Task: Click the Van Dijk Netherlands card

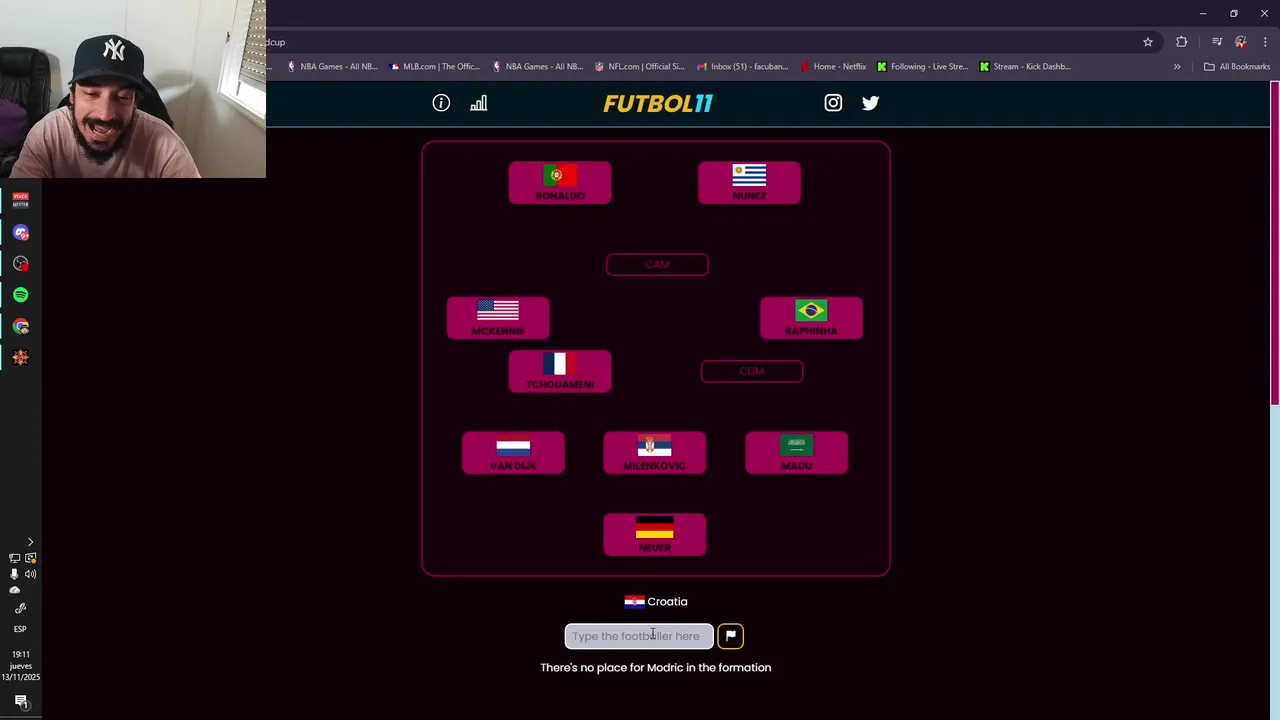Action: tap(513, 453)
